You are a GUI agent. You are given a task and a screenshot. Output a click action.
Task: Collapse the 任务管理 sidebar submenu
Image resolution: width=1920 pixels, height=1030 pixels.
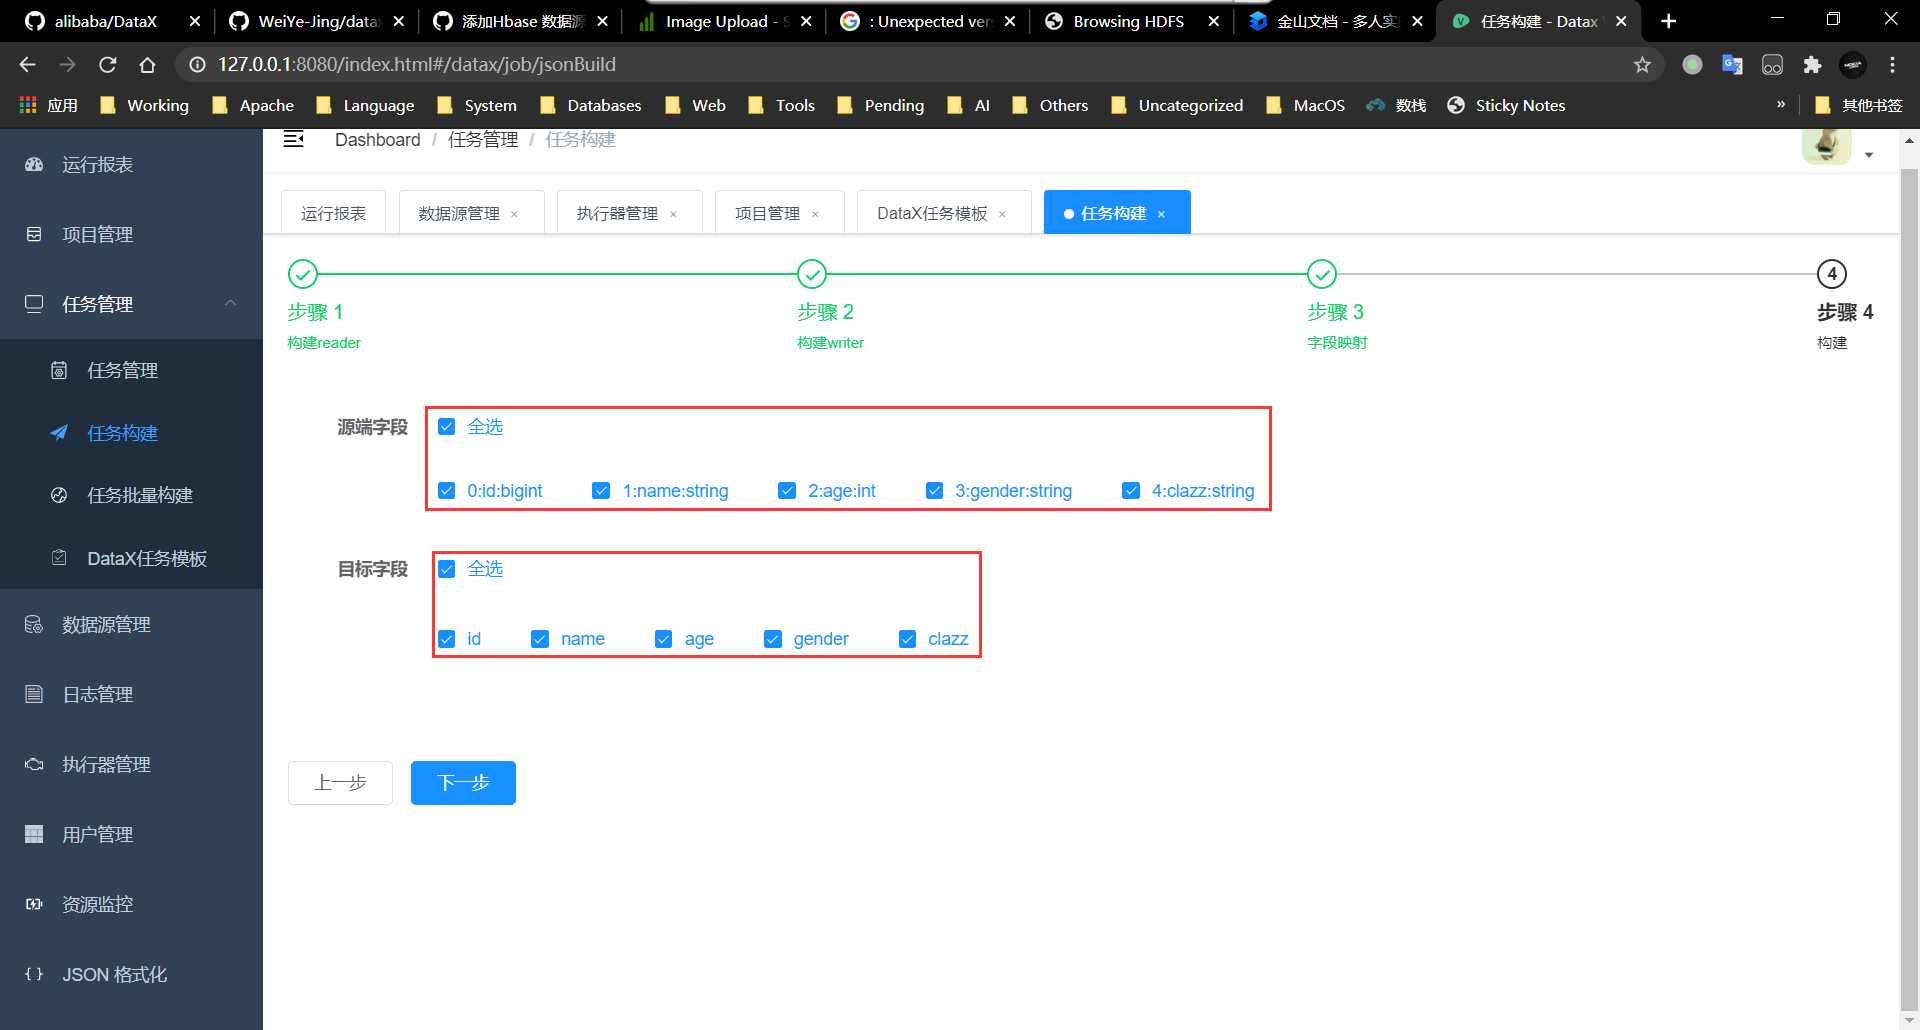coord(230,303)
